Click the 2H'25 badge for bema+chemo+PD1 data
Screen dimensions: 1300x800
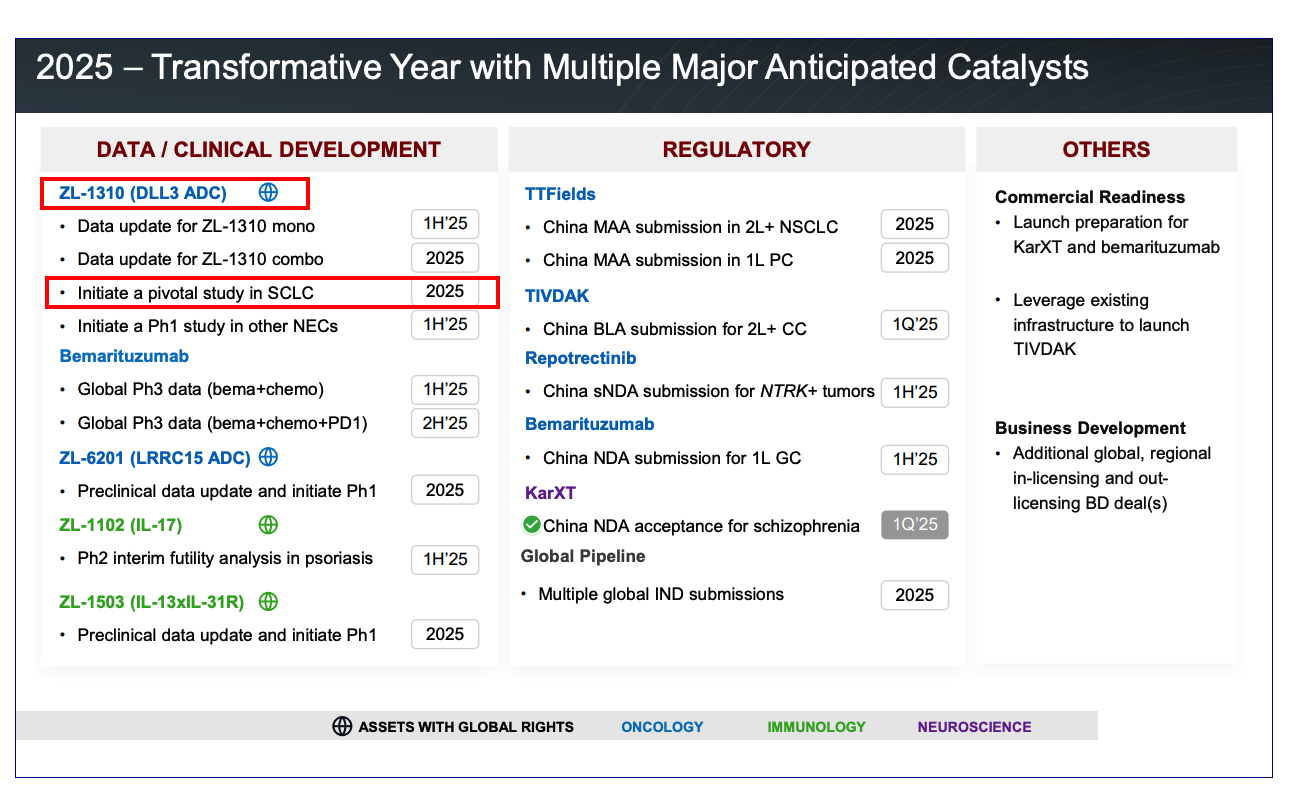pyautogui.click(x=445, y=423)
